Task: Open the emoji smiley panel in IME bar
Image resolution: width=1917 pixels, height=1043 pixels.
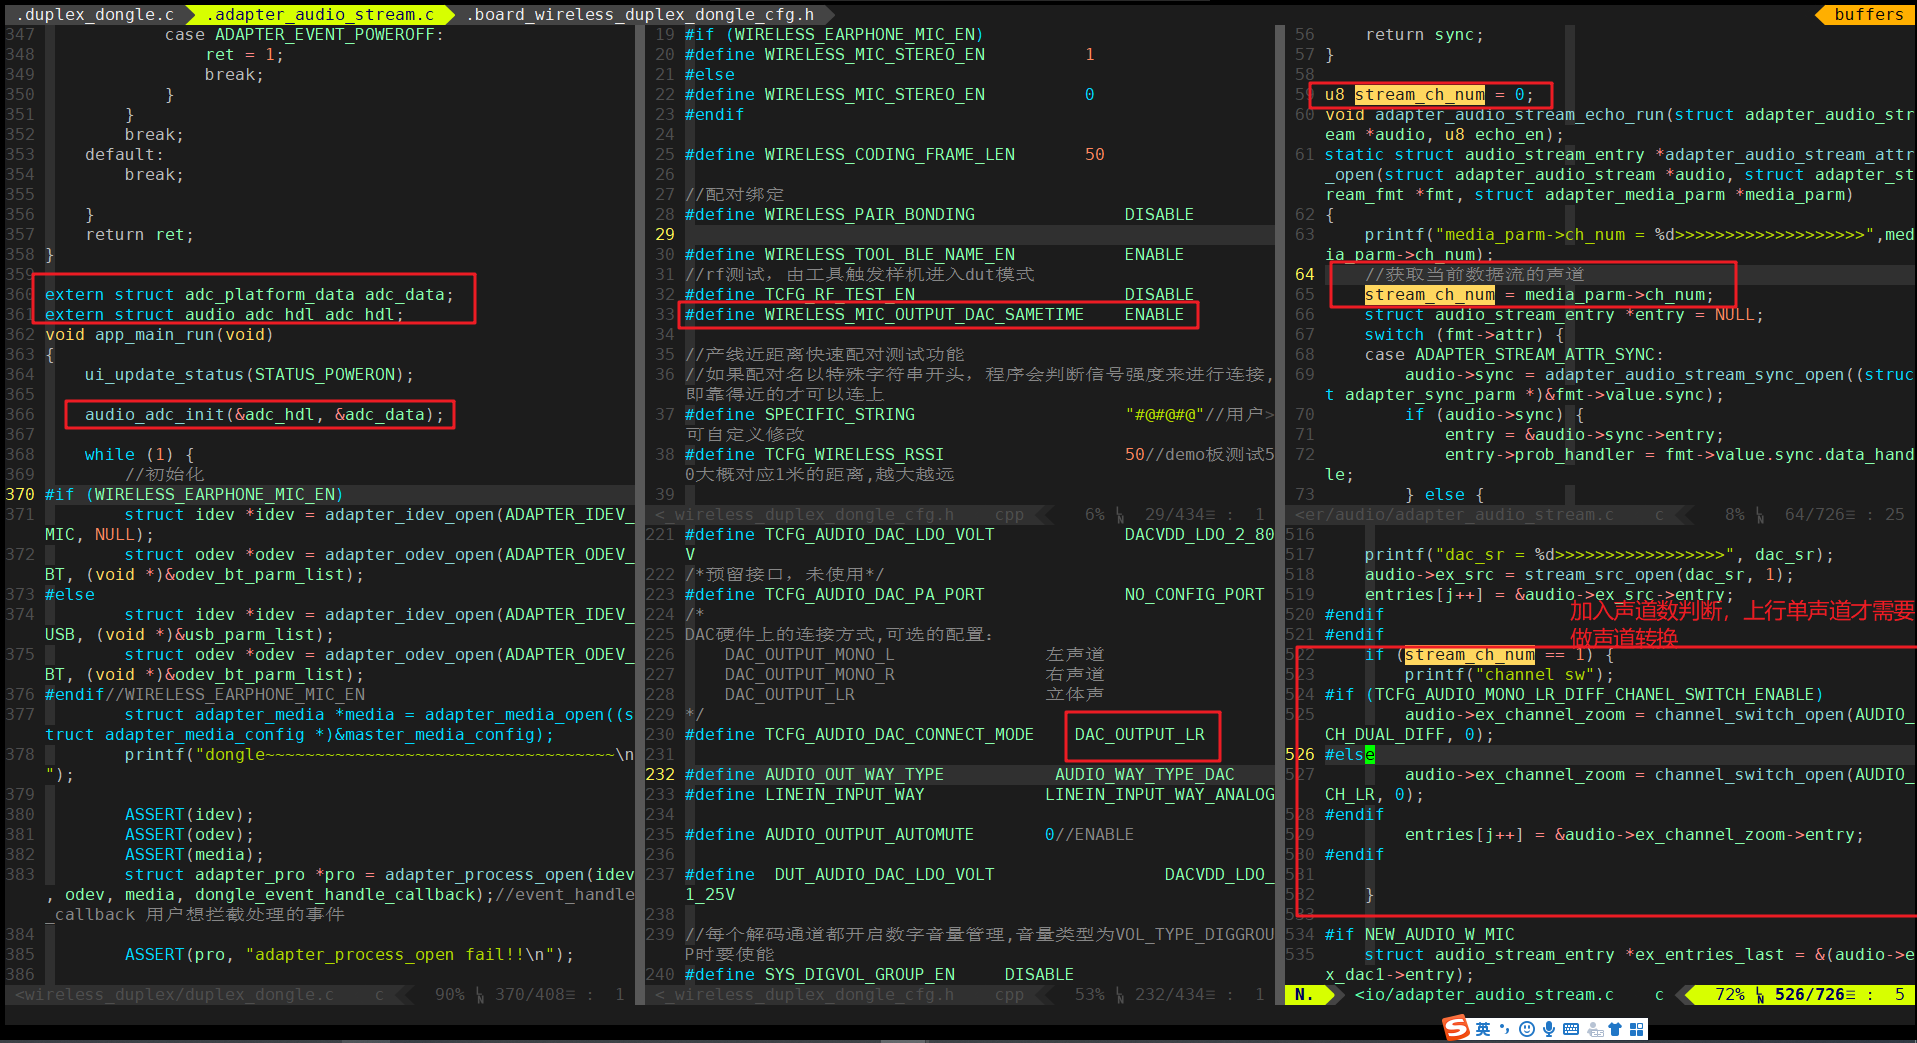Action: pyautogui.click(x=1527, y=1029)
